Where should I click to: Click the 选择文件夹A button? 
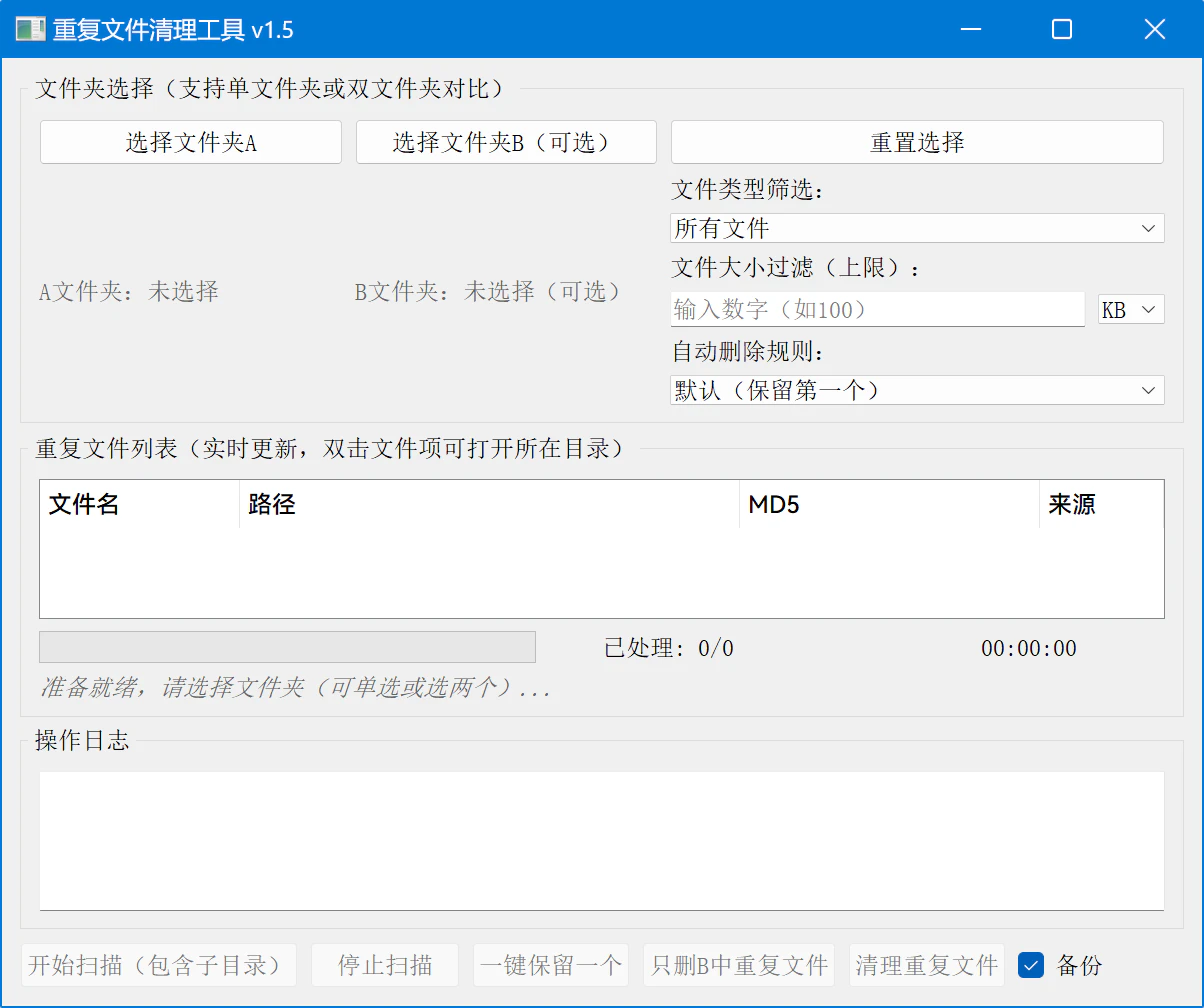coord(191,142)
